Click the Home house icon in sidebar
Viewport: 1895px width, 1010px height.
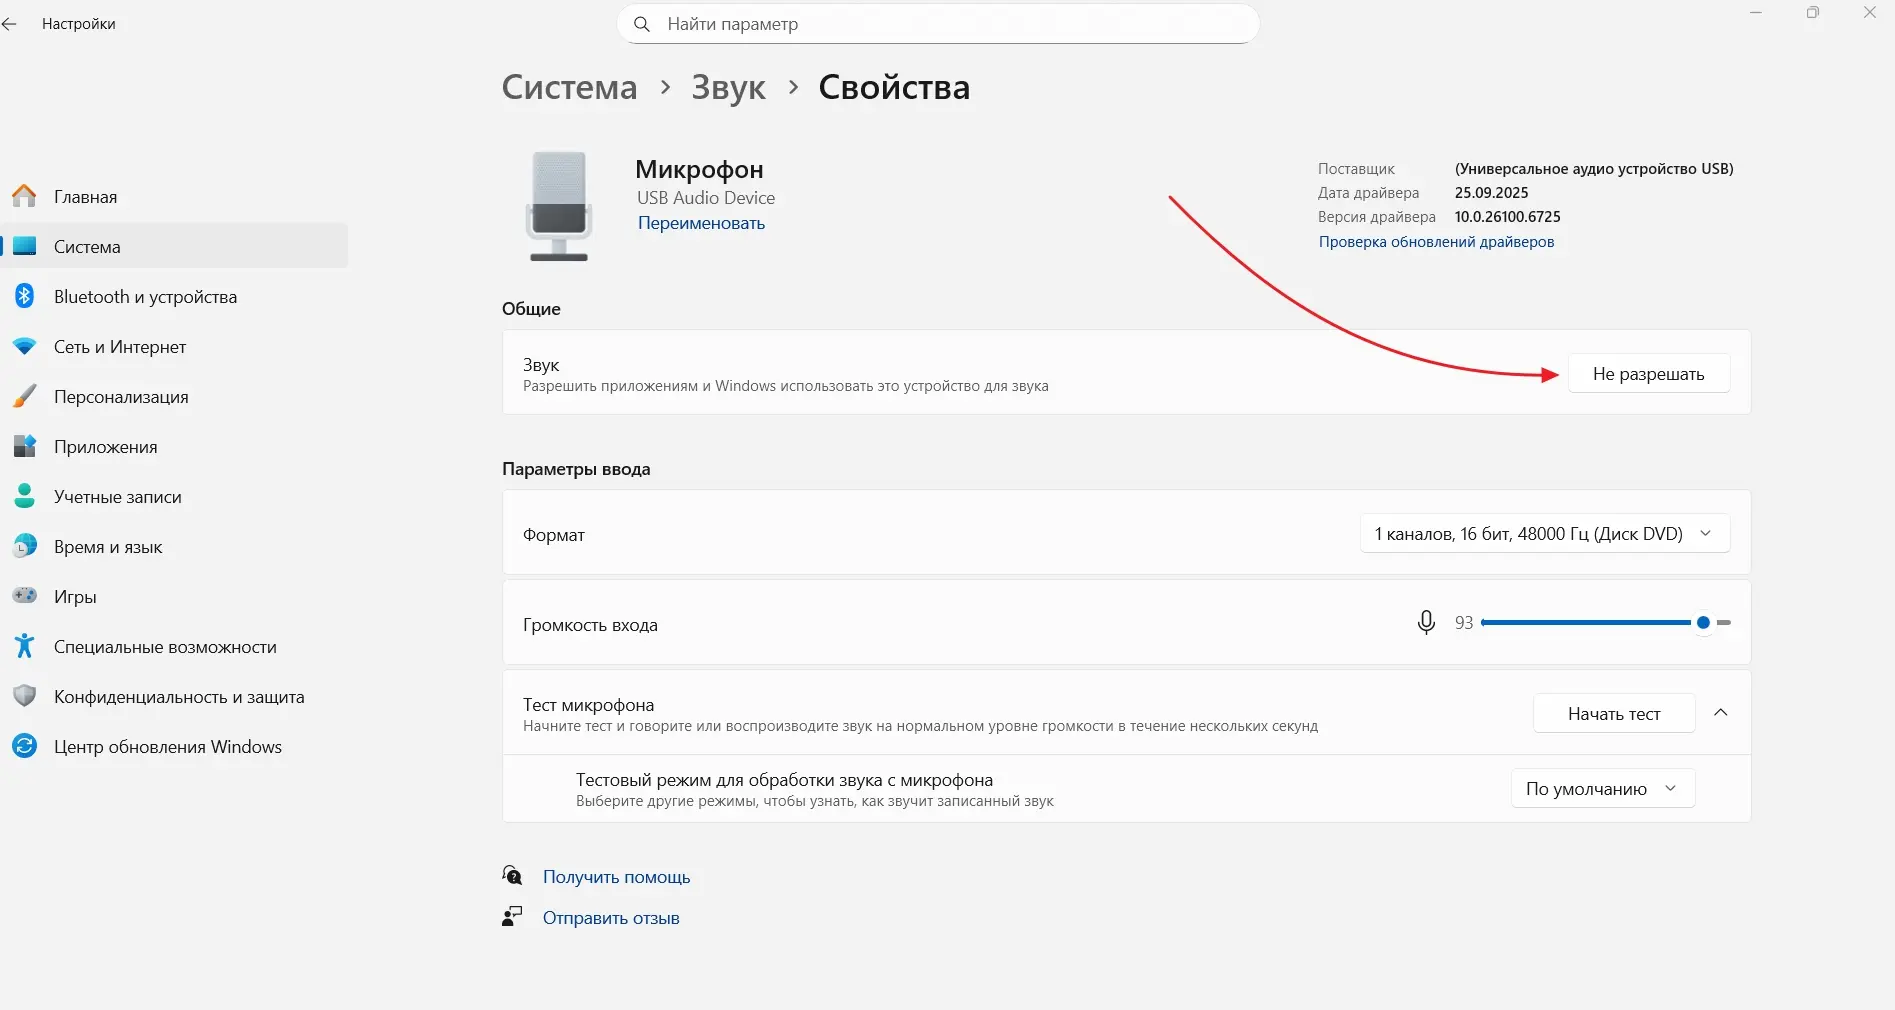[x=25, y=196]
